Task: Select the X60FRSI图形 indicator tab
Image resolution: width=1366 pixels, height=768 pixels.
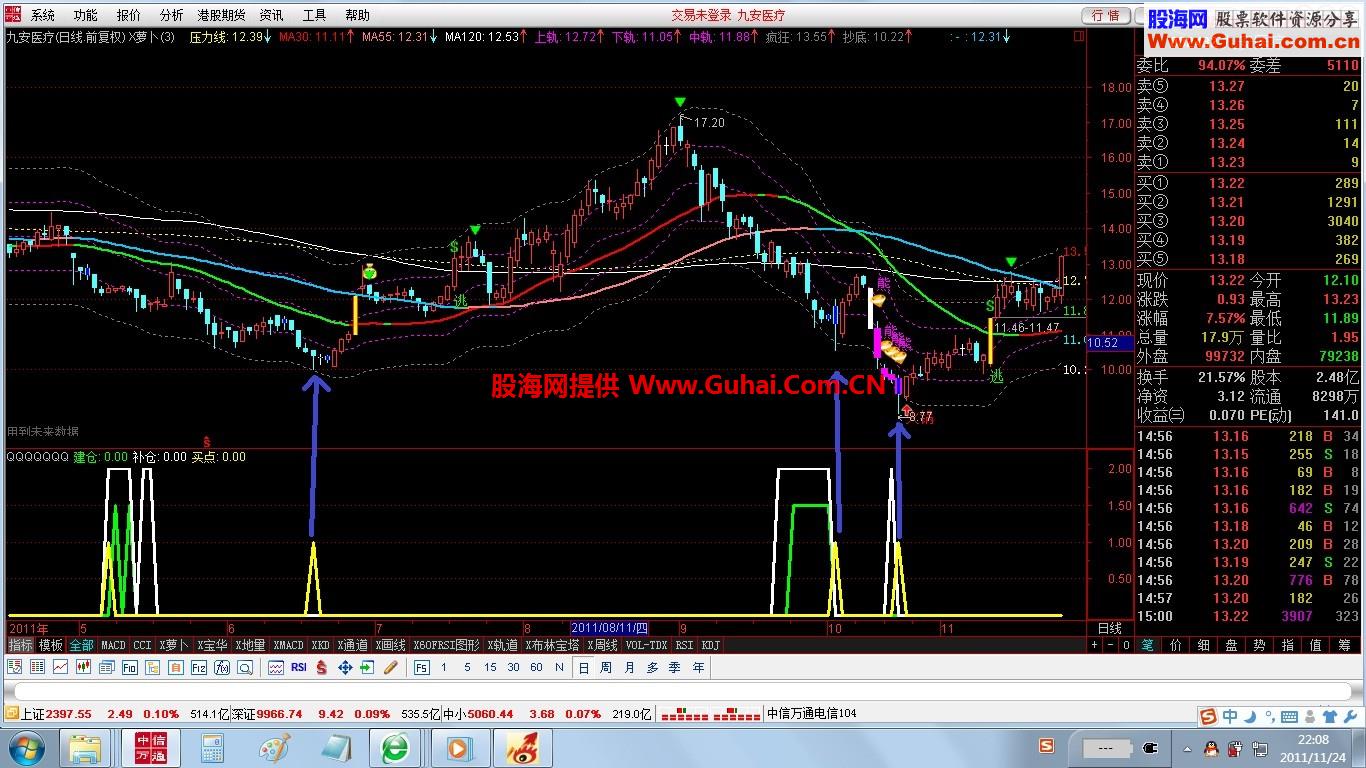Action: tap(446, 645)
